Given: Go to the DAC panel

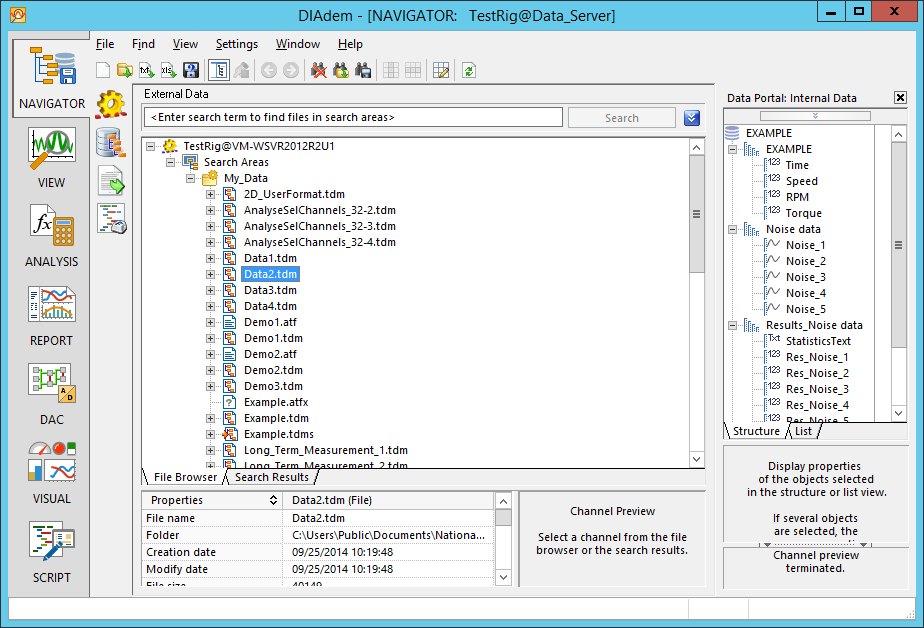Looking at the screenshot, I should 51,394.
